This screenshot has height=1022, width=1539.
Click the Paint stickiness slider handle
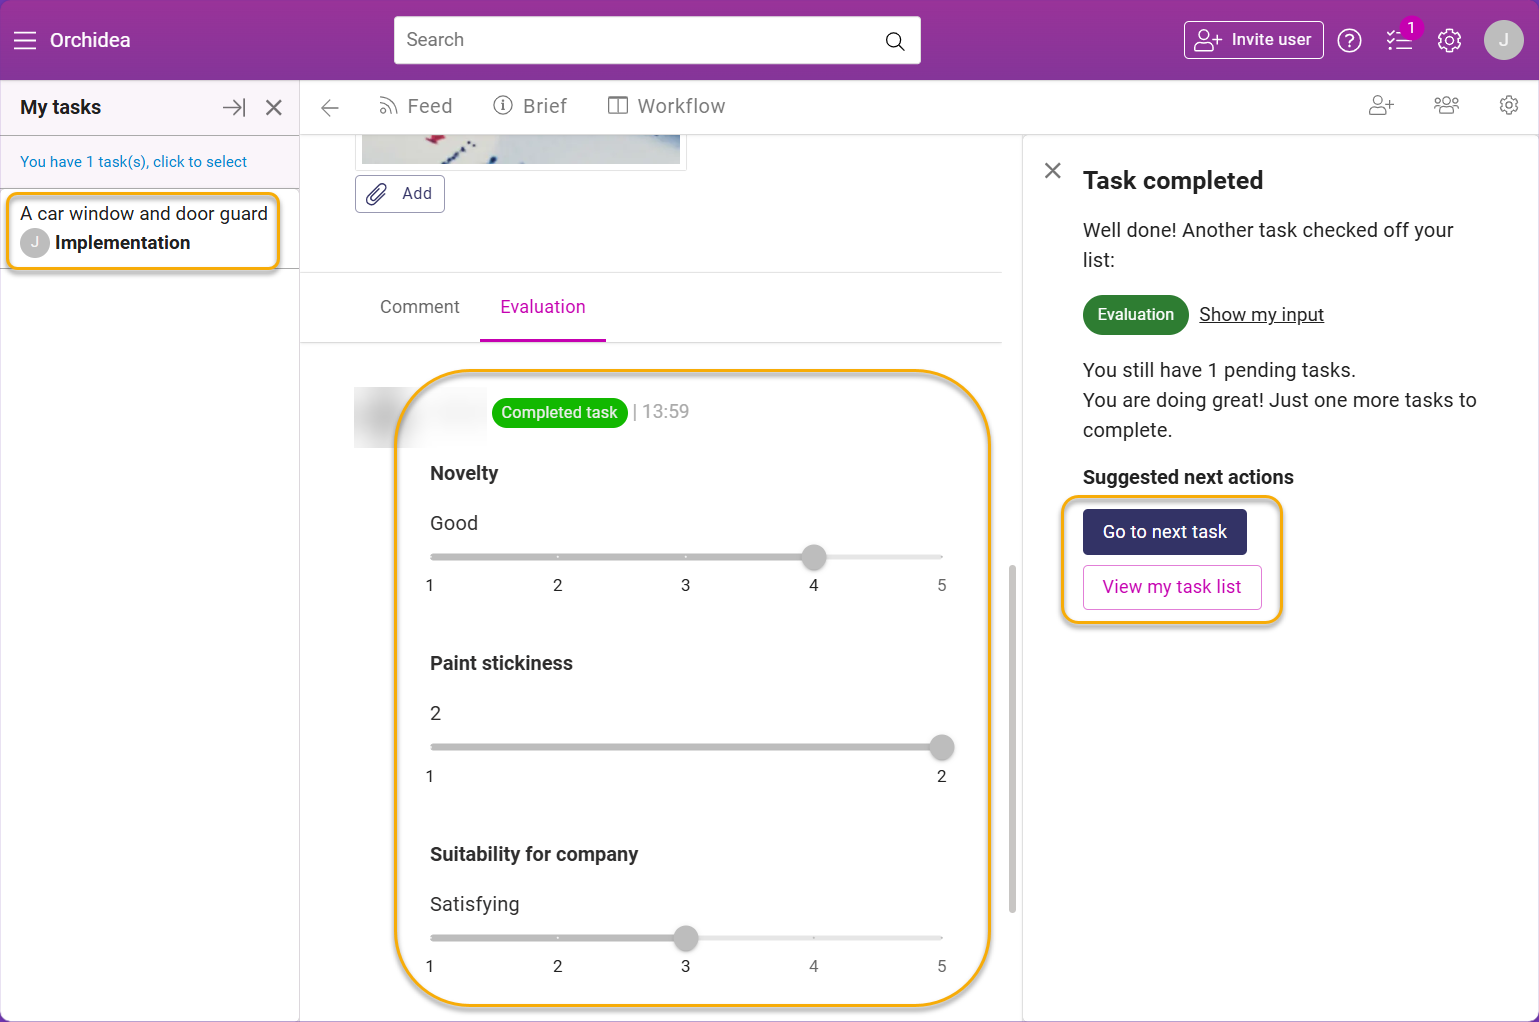pos(941,747)
